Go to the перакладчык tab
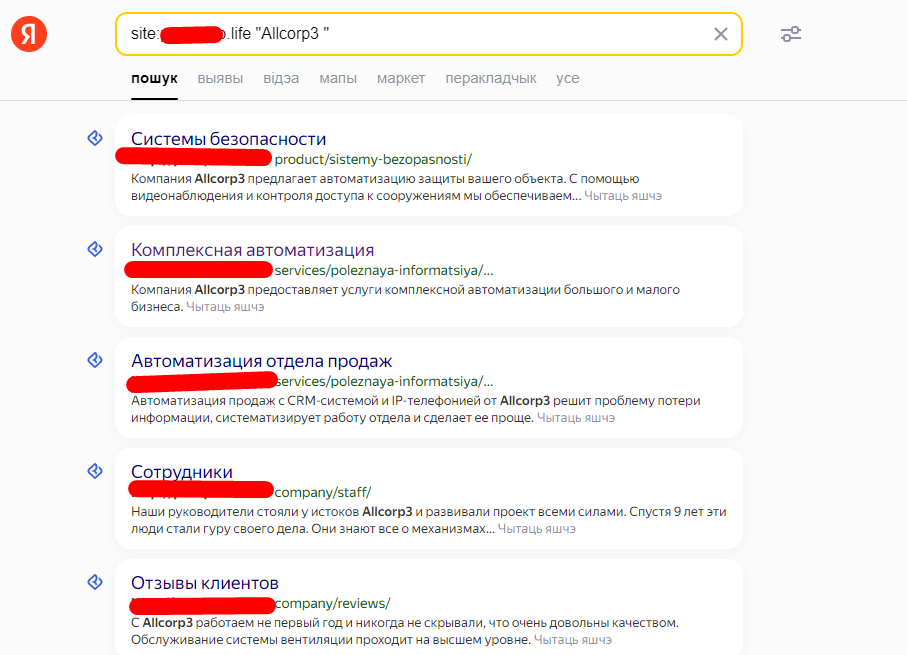Screen dimensions: 907x655 pyautogui.click(x=491, y=78)
